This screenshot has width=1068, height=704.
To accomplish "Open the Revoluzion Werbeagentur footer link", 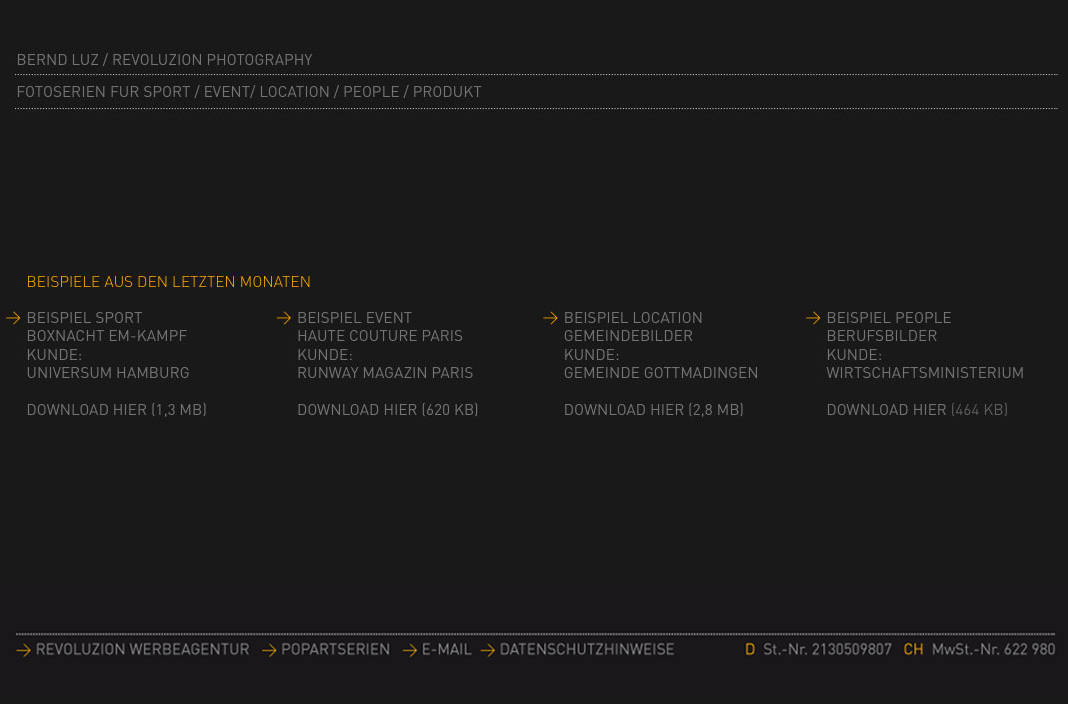I will click(x=142, y=650).
